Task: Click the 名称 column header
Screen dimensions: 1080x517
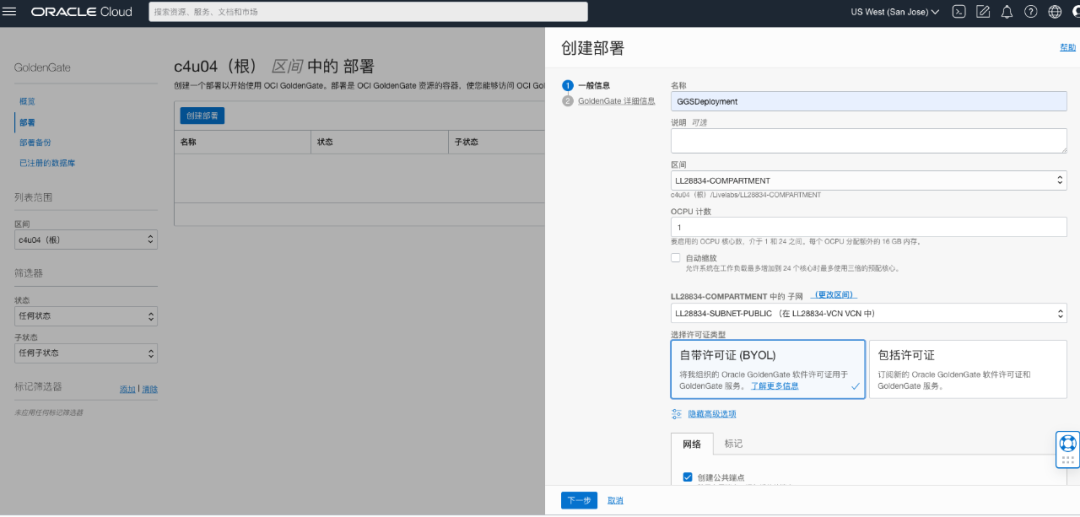Action: pyautogui.click(x=188, y=142)
